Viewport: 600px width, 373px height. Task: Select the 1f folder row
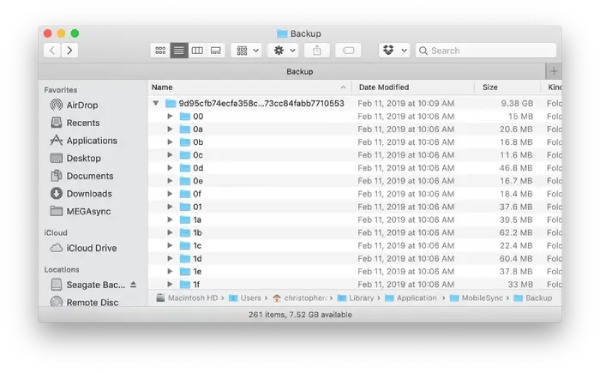[x=355, y=284]
